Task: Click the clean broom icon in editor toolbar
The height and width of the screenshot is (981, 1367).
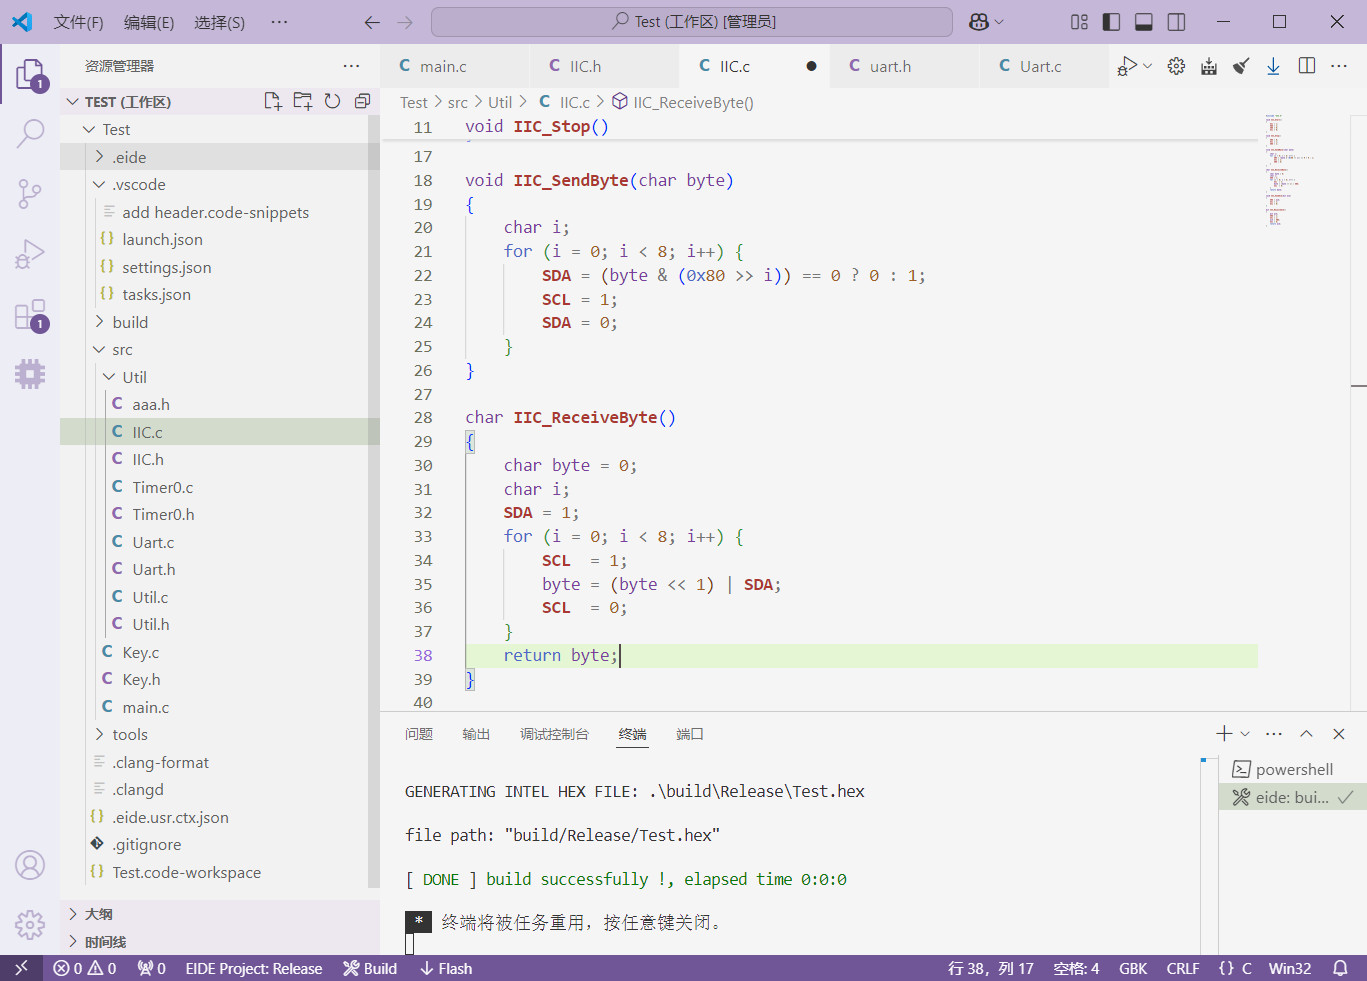Action: point(1241,66)
